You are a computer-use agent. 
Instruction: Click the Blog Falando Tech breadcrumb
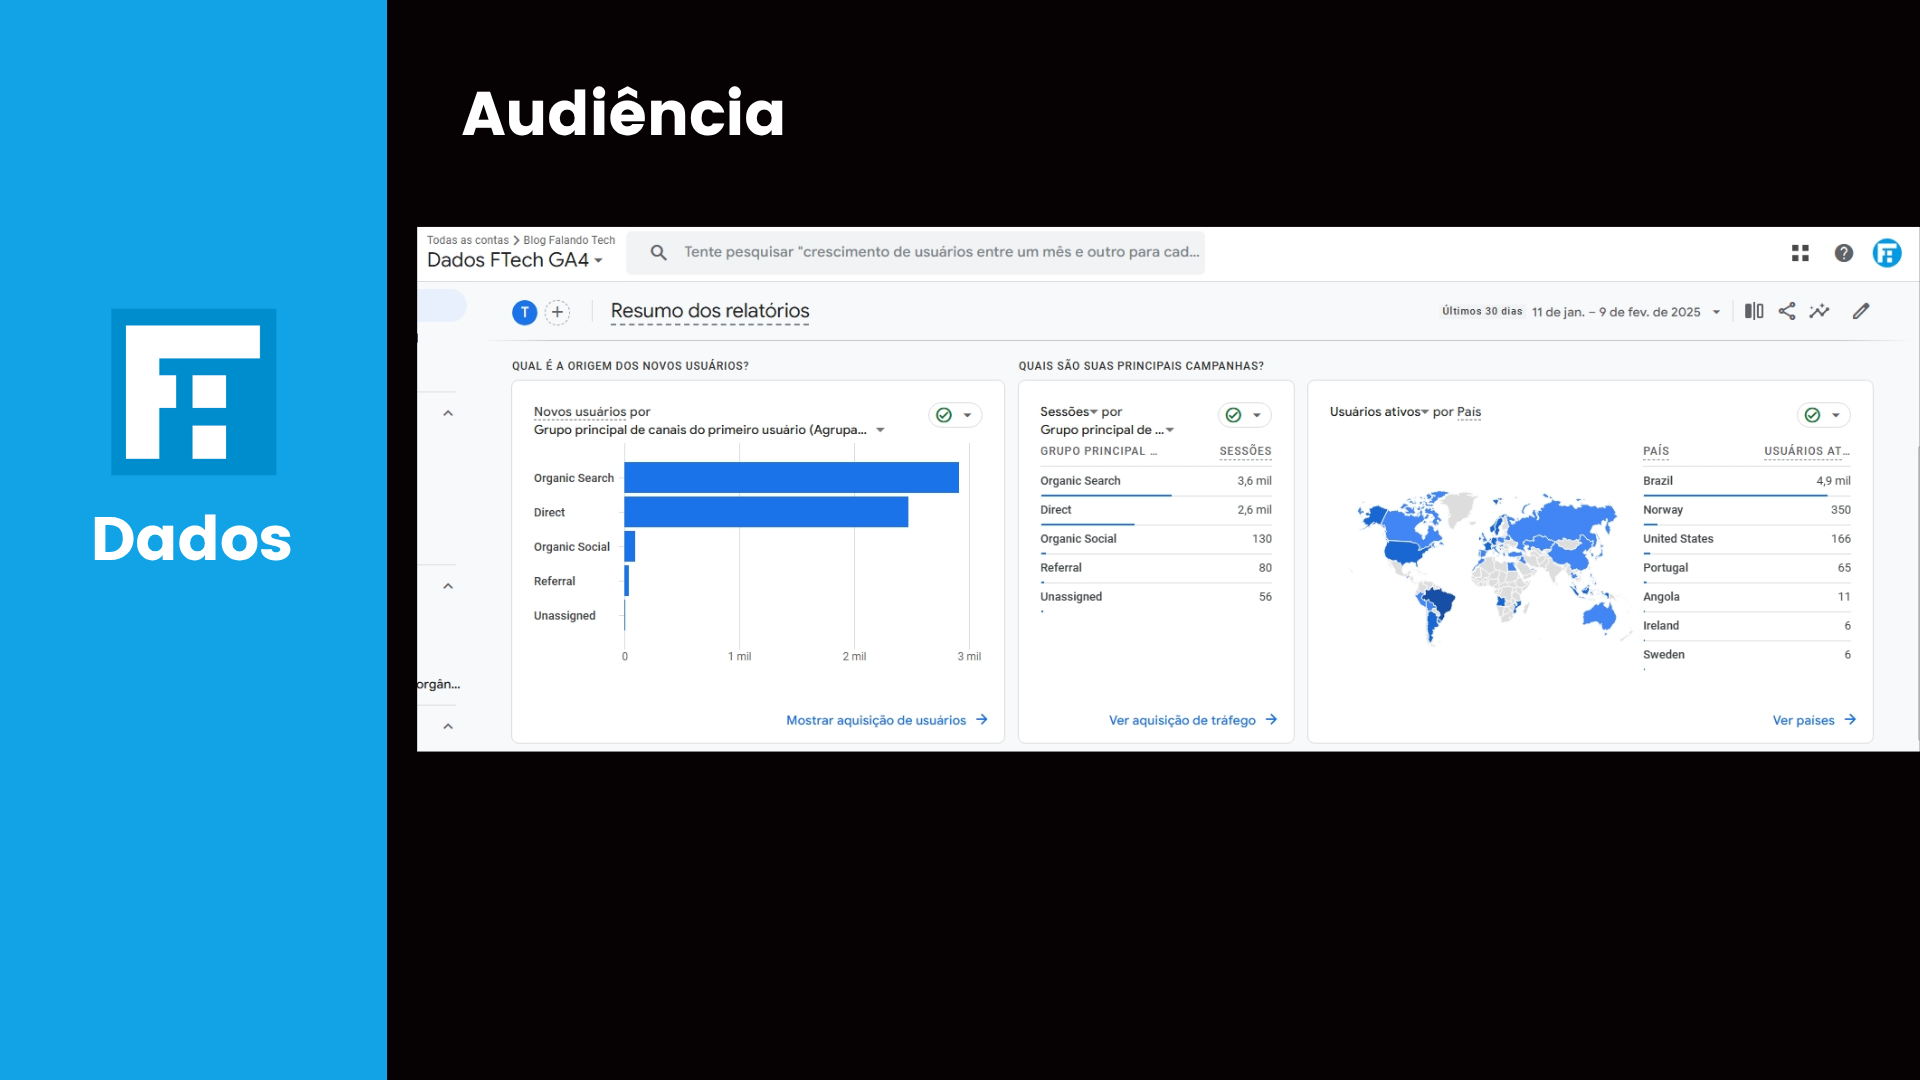(x=569, y=240)
